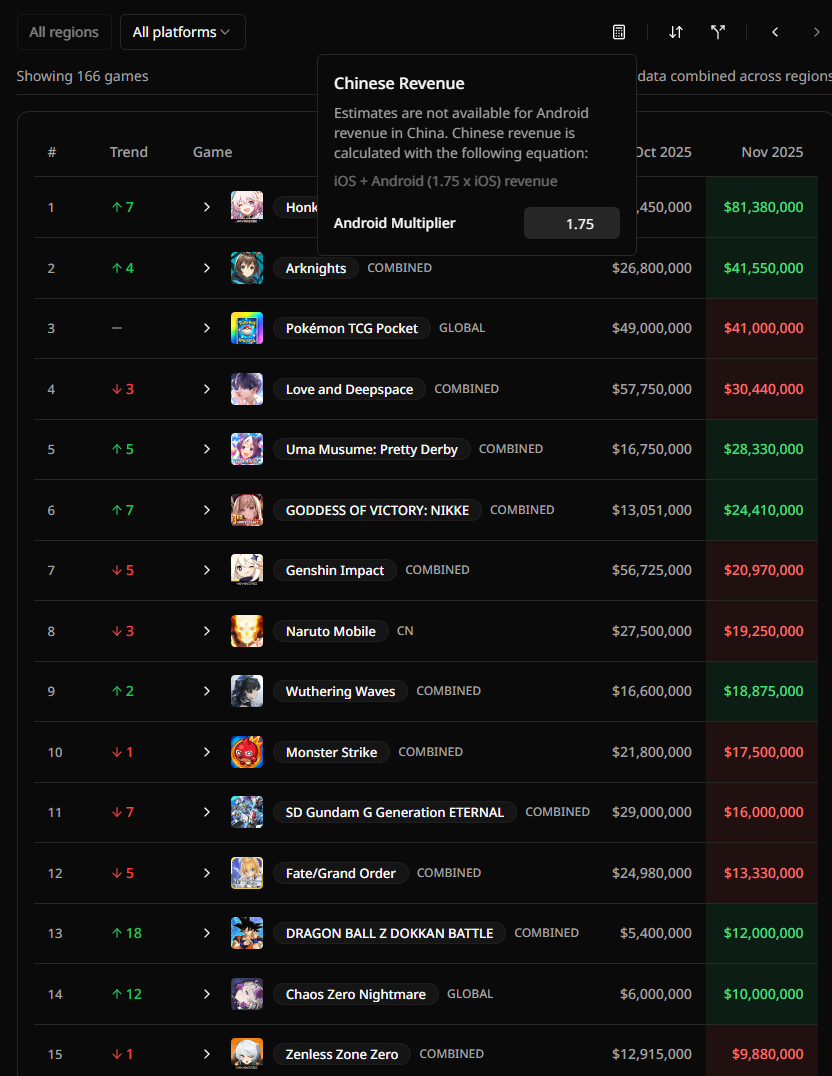
Task: Expand the Pokémon TCG Pocket row
Action: pyautogui.click(x=207, y=328)
